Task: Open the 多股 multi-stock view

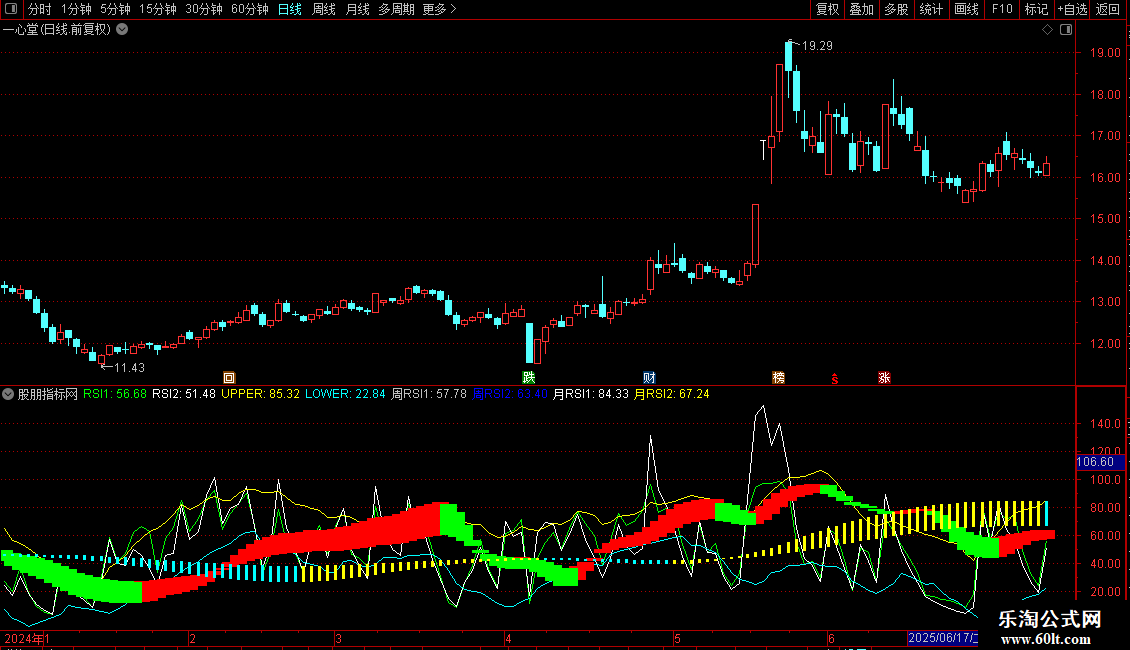Action: [x=896, y=9]
